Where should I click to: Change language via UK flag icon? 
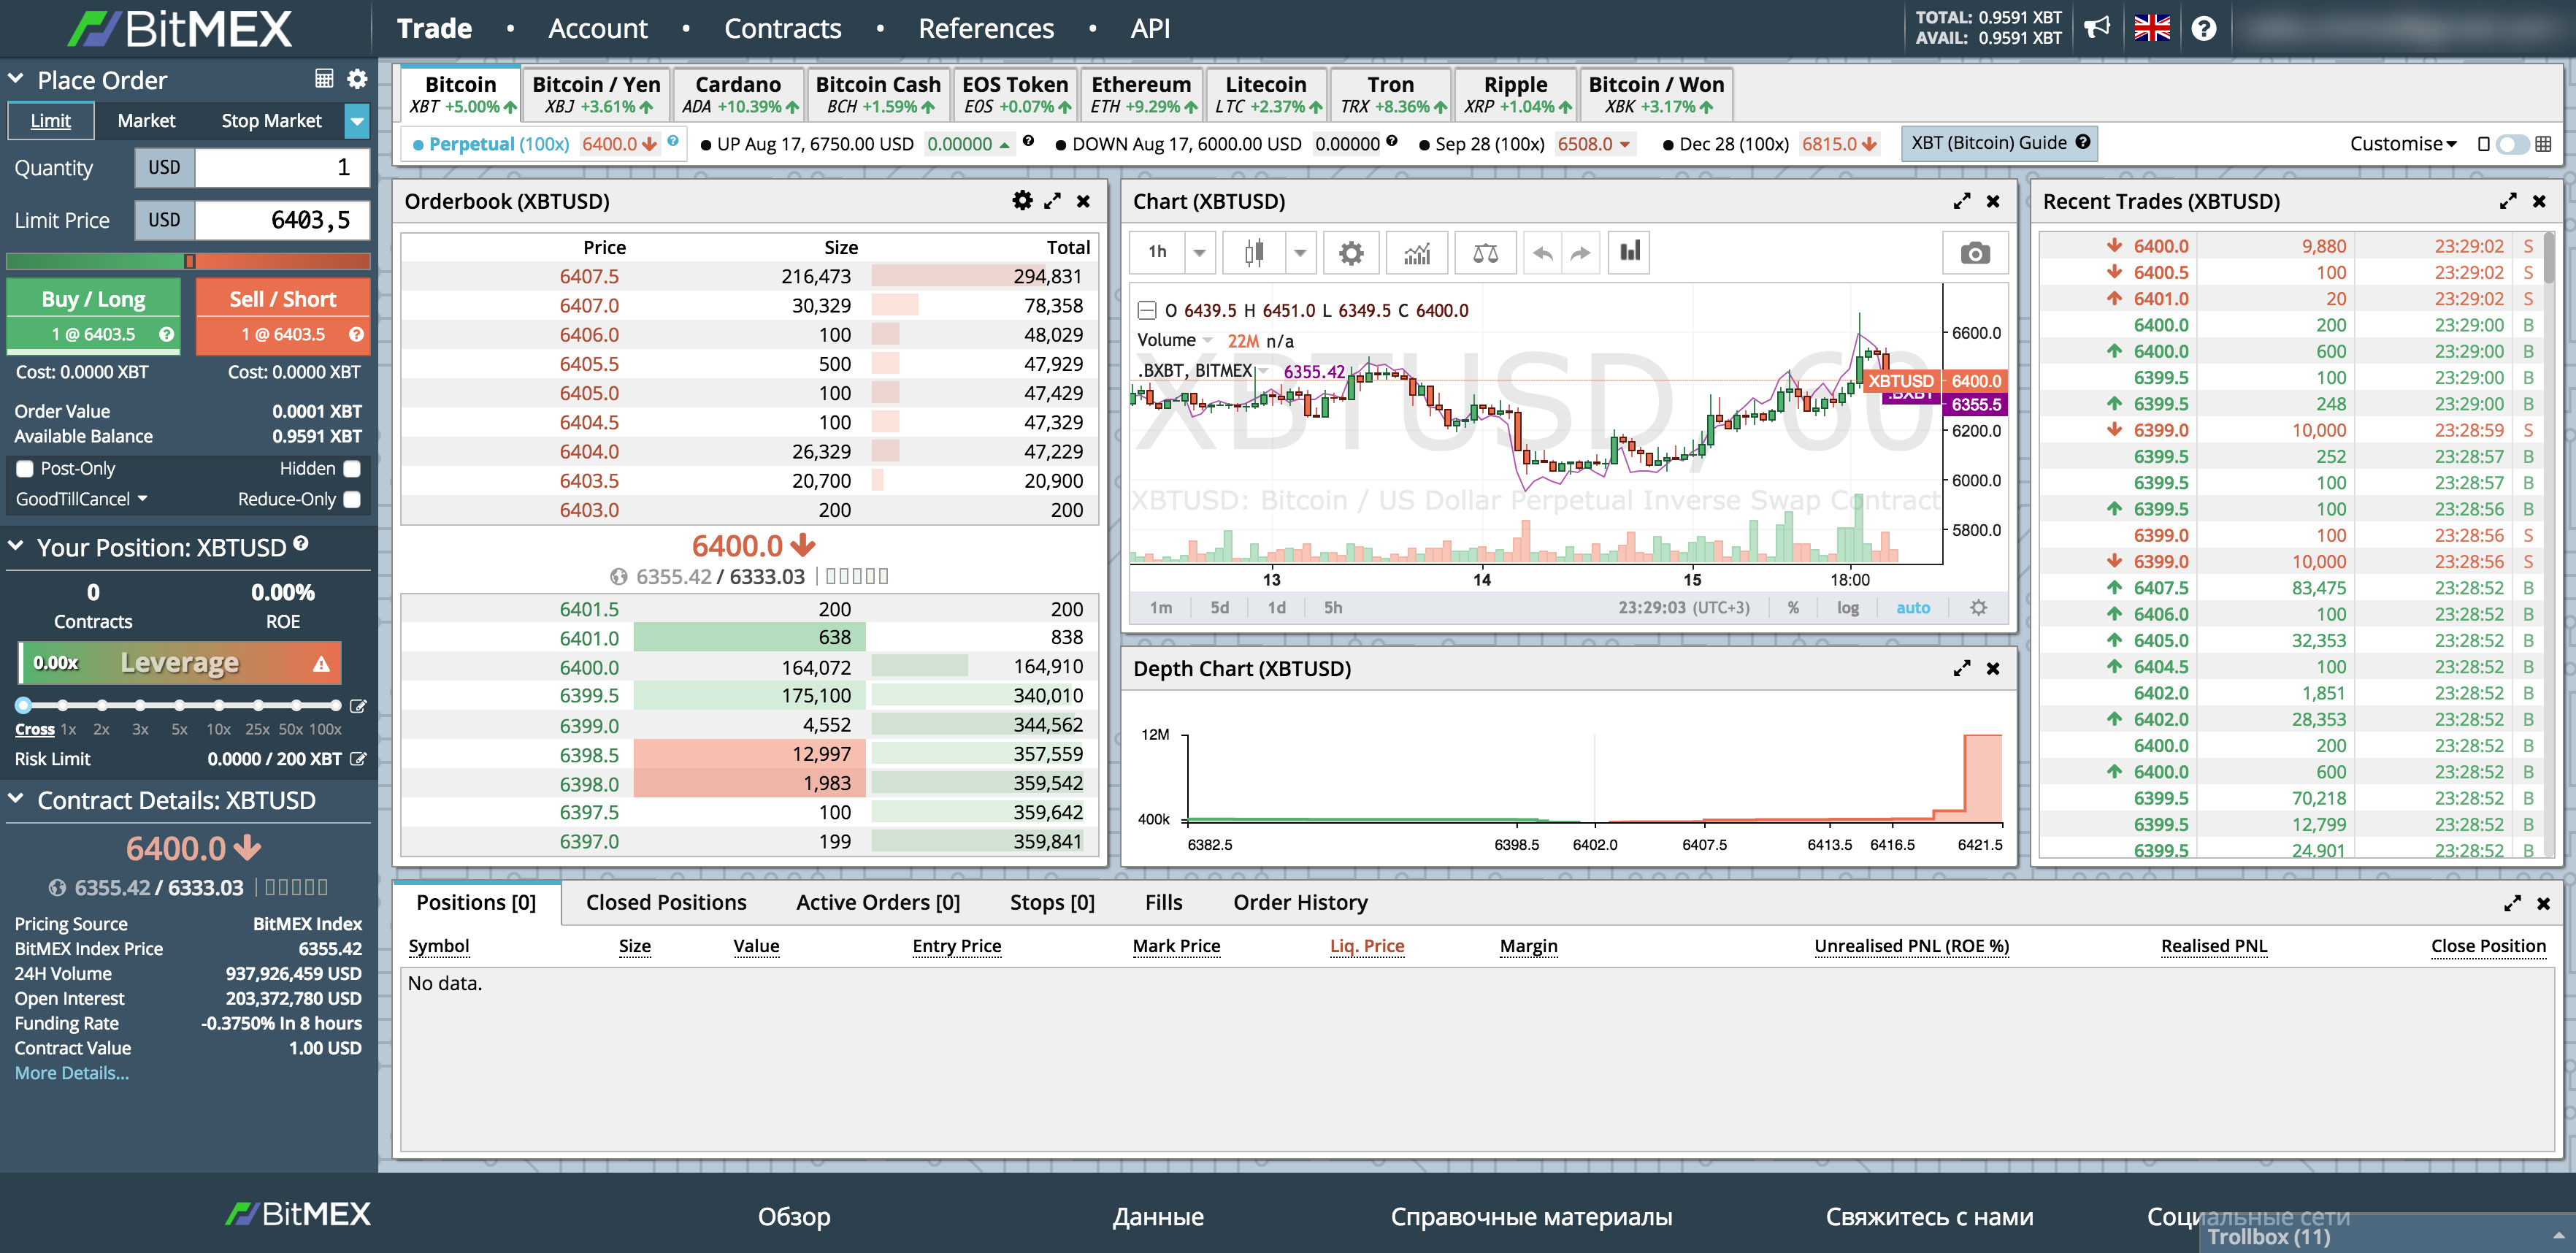2152,28
